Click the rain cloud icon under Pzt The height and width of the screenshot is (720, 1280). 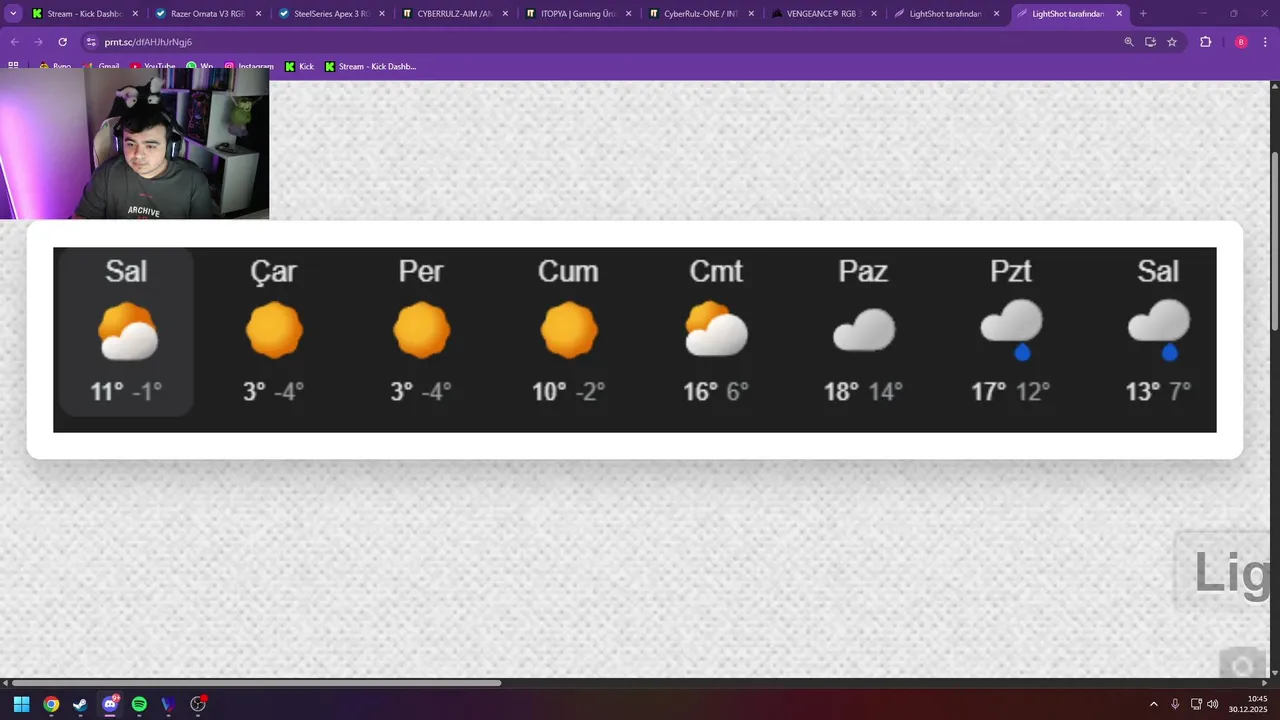1011,330
